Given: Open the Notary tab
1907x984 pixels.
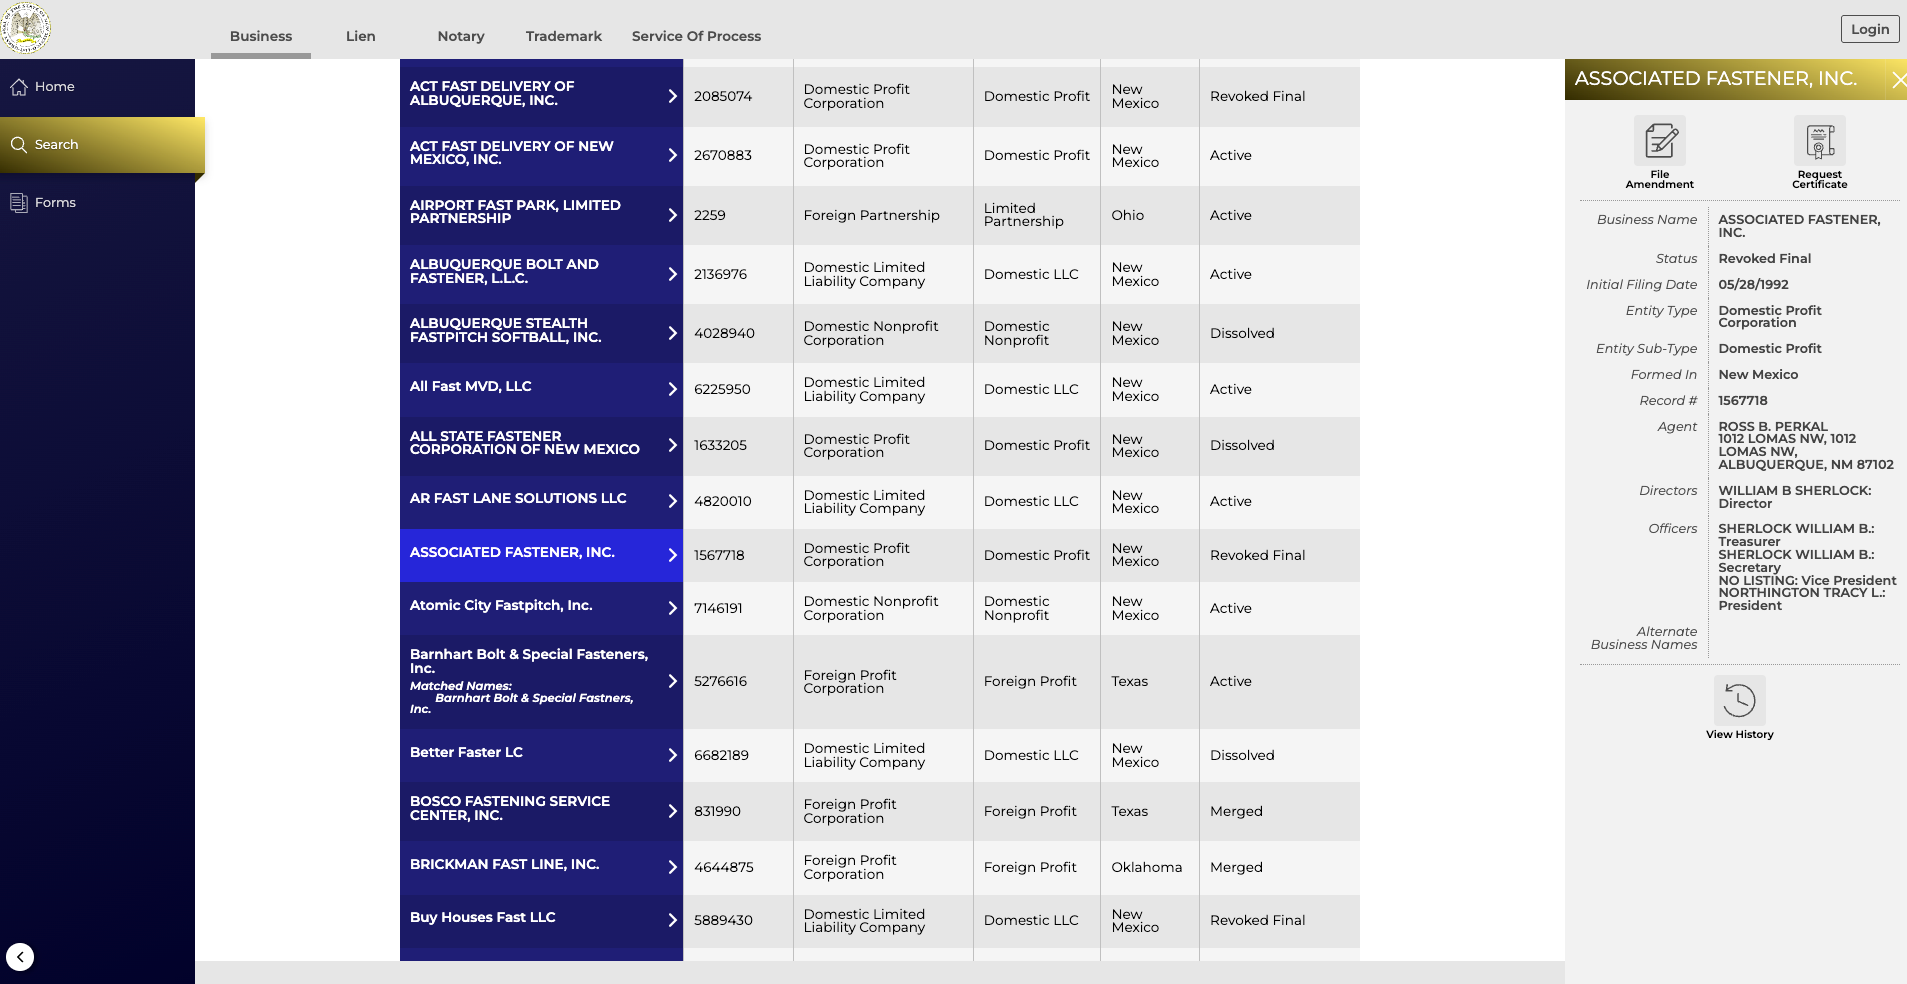Looking at the screenshot, I should [460, 36].
